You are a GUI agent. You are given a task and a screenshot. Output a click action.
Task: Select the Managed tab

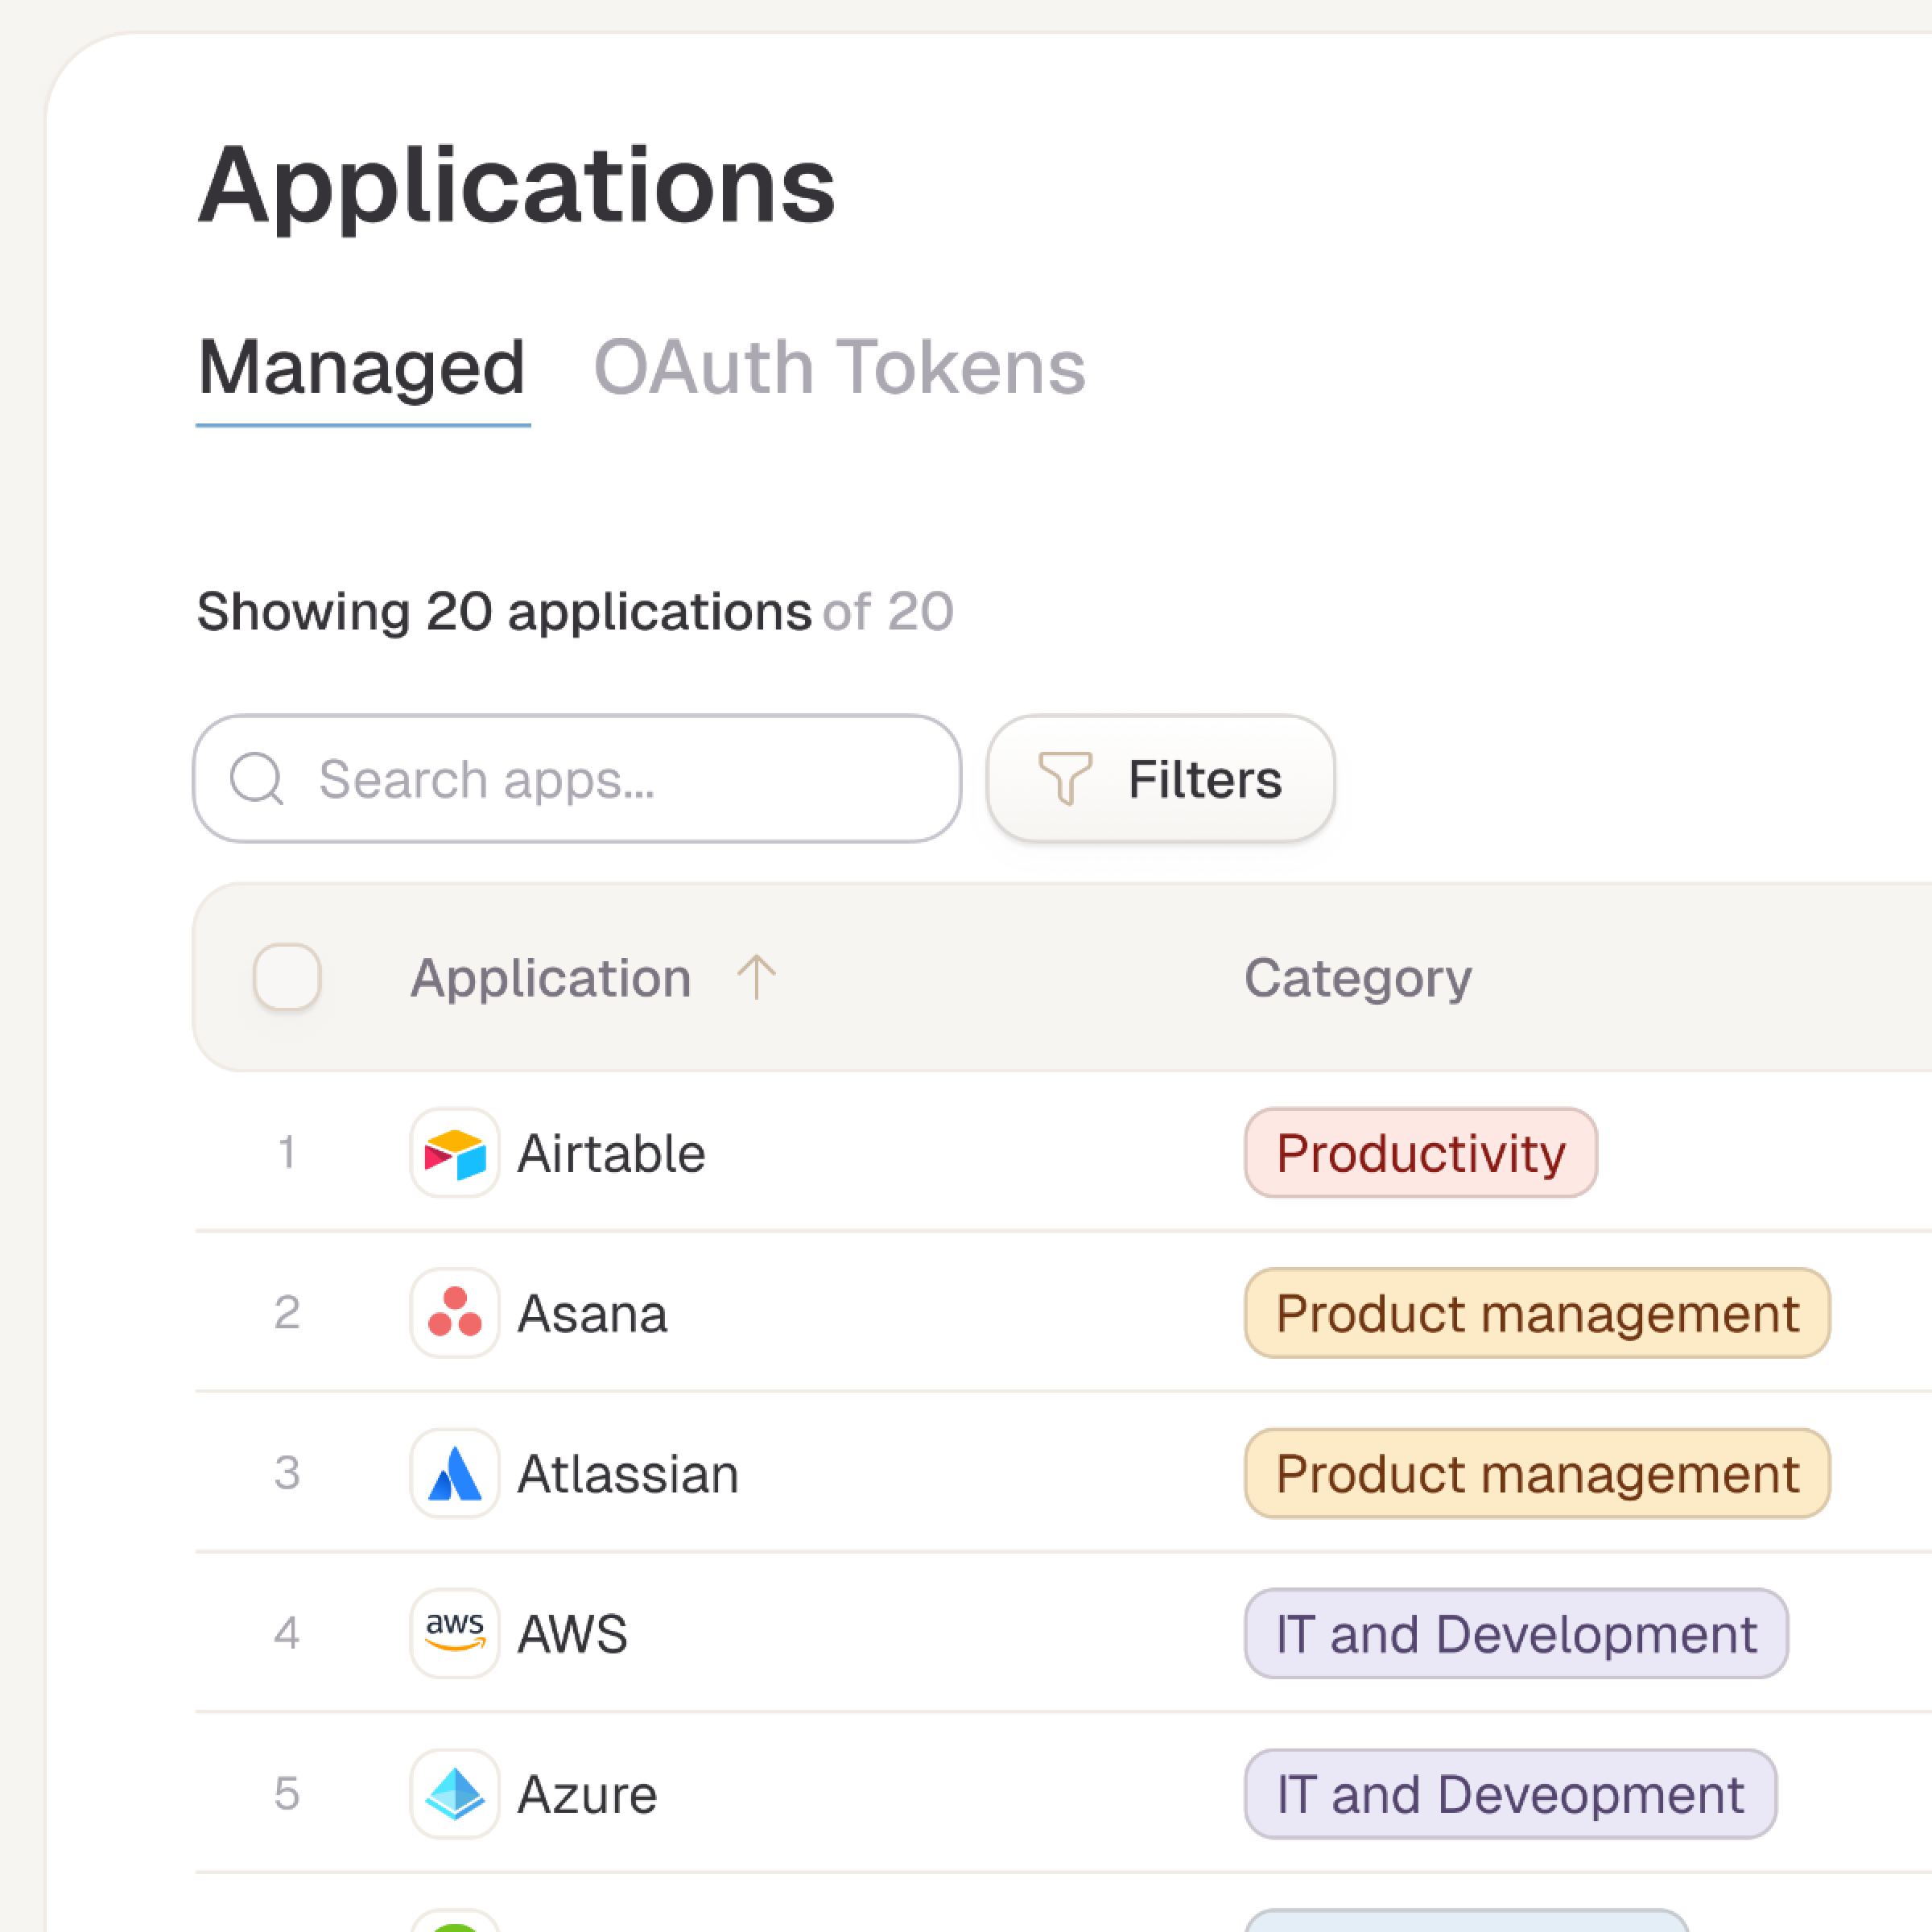tap(362, 368)
